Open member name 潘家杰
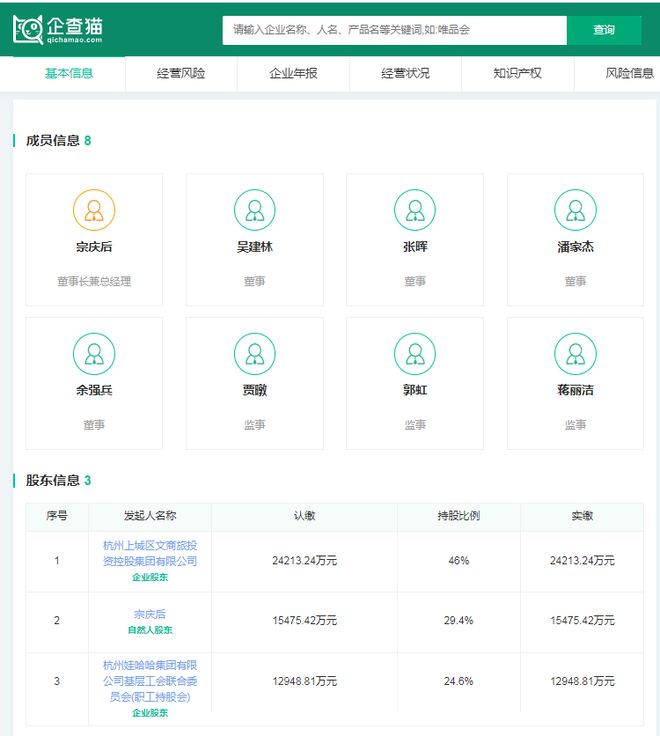660x736 pixels. point(576,247)
